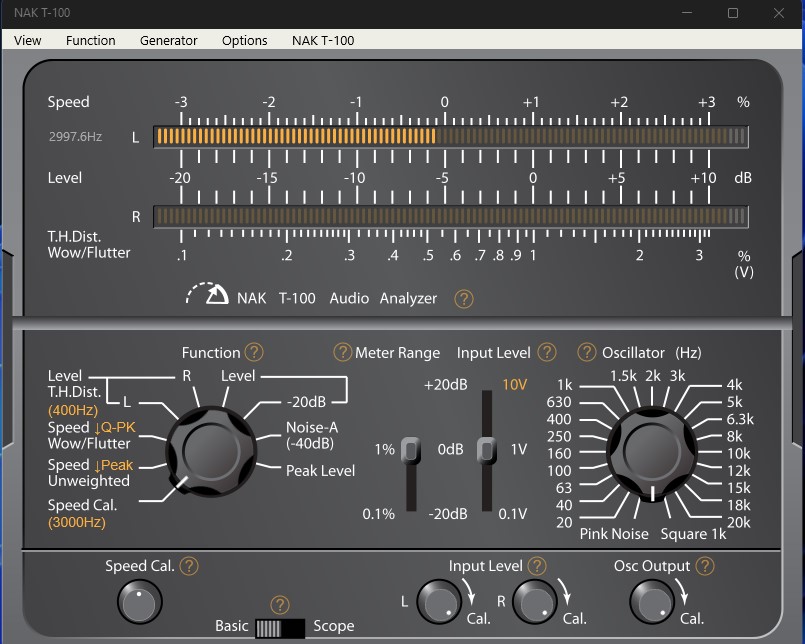805x644 pixels.
Task: Open help next to the Speed Cal. knob heading
Action: point(189,566)
